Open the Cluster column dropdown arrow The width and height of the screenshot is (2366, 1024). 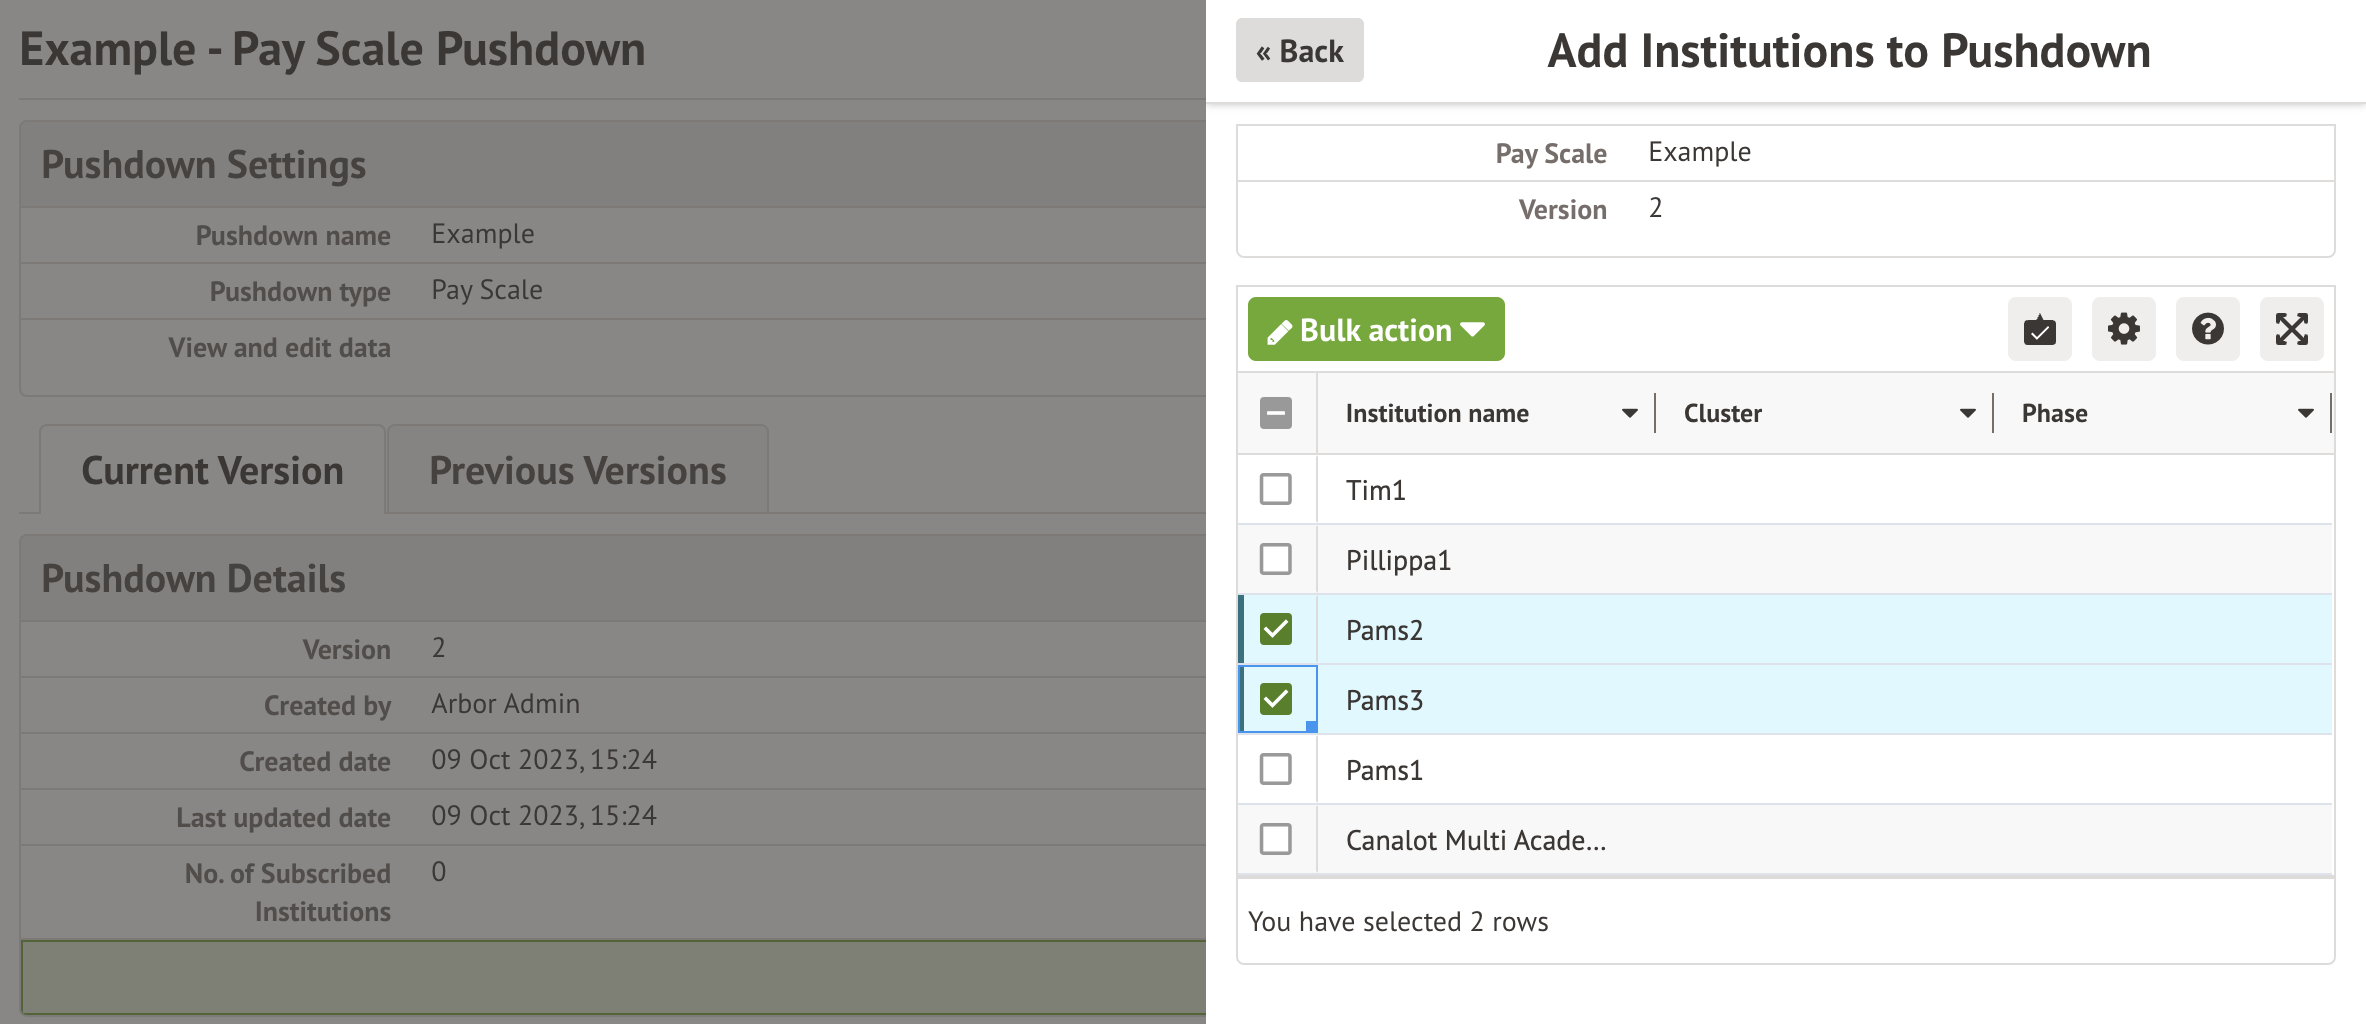[1967, 413]
